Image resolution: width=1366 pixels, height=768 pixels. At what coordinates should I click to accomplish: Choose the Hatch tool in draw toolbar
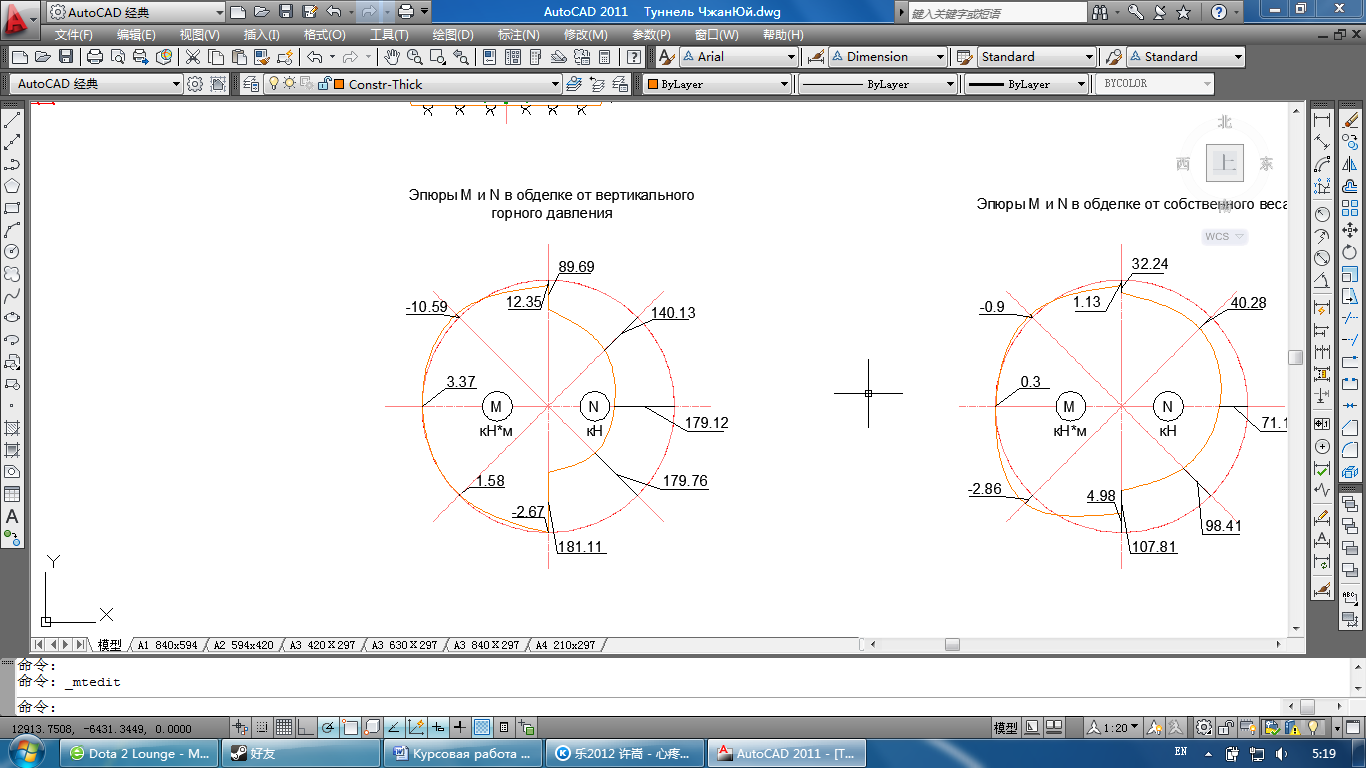[13, 428]
